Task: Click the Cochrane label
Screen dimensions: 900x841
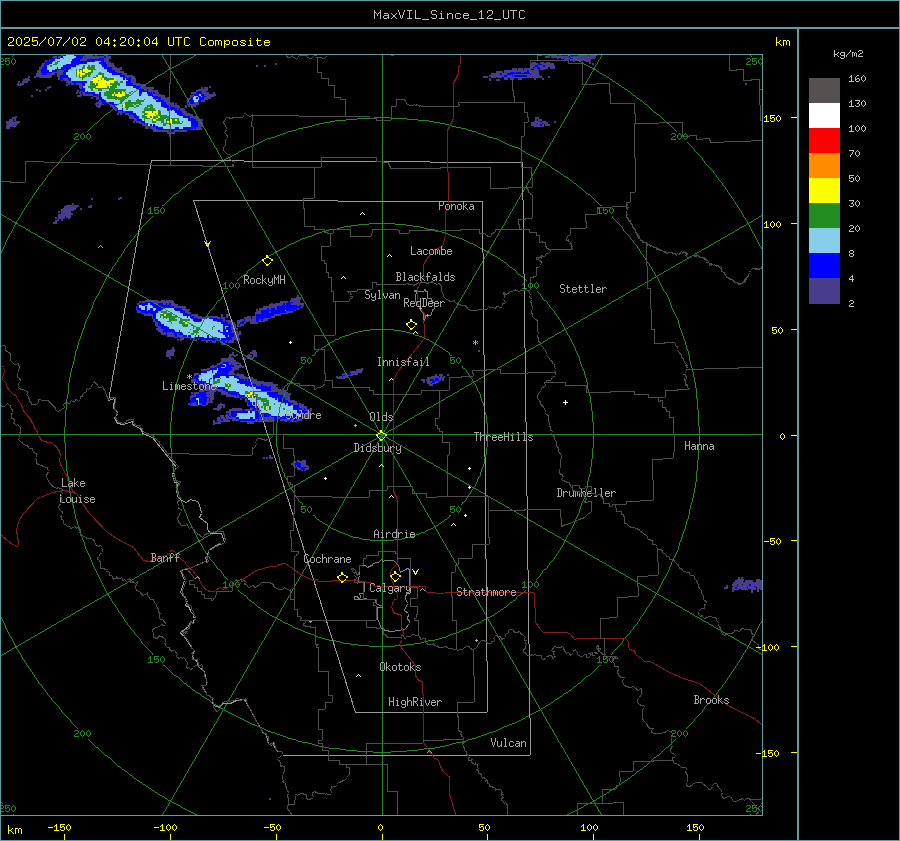Action: [327, 559]
